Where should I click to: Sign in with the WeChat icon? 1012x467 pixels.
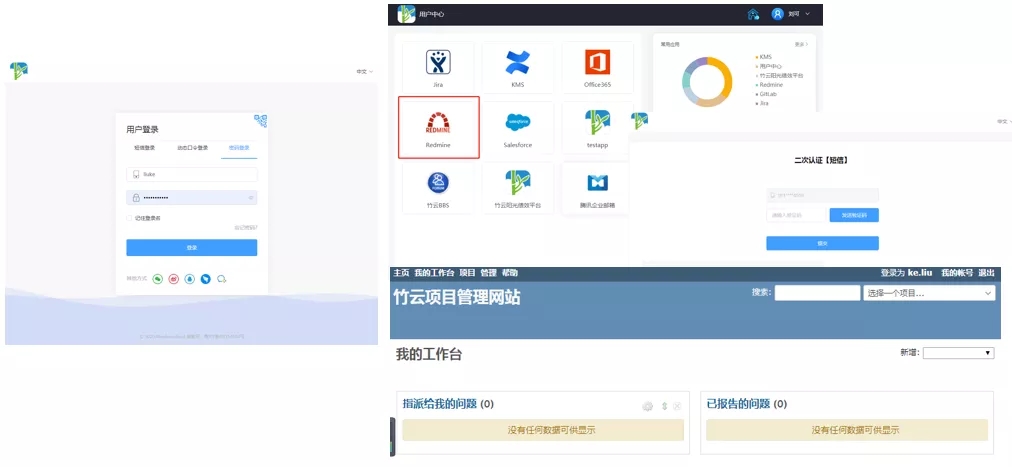157,279
